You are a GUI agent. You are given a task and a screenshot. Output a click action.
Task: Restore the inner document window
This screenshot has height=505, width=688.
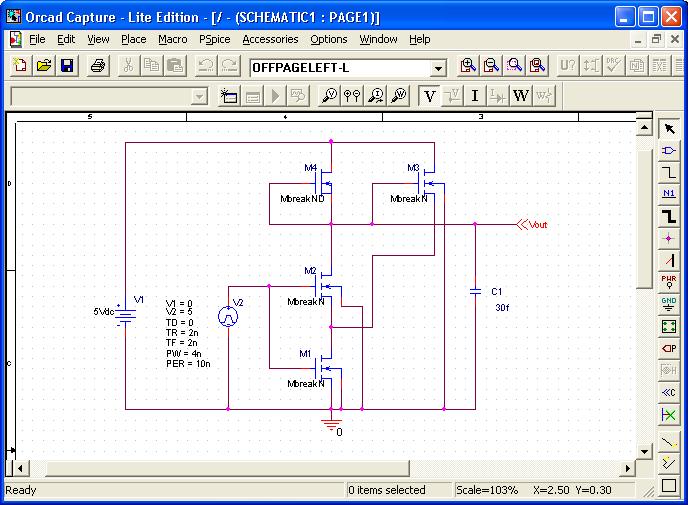tap(656, 39)
